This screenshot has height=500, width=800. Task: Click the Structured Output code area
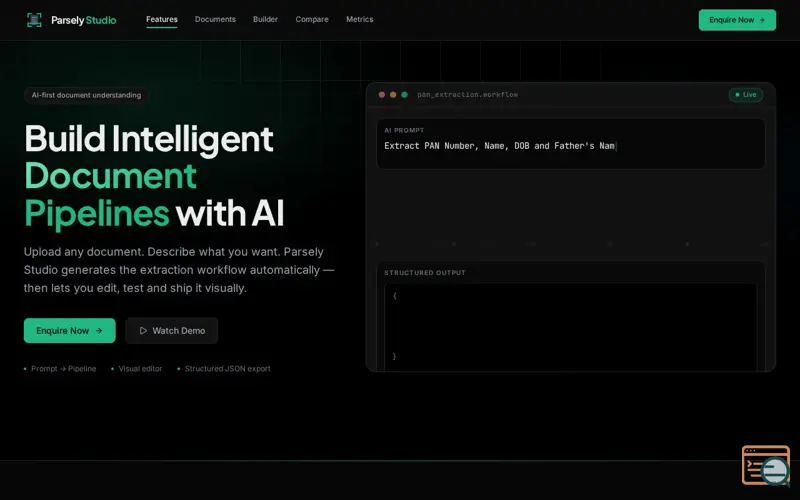pos(570,327)
